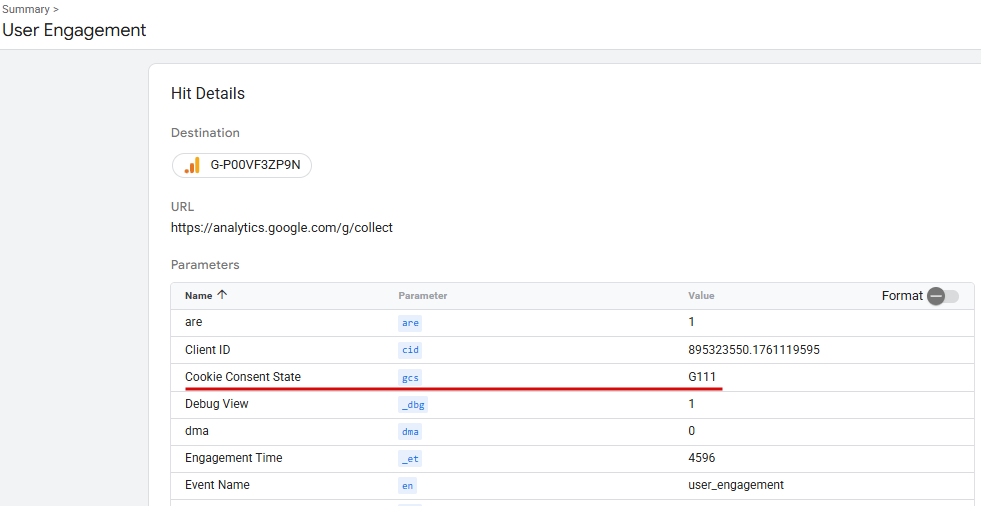981x506 pixels.
Task: Click the G-P00VF3ZP9N destination chip
Action: click(242, 165)
